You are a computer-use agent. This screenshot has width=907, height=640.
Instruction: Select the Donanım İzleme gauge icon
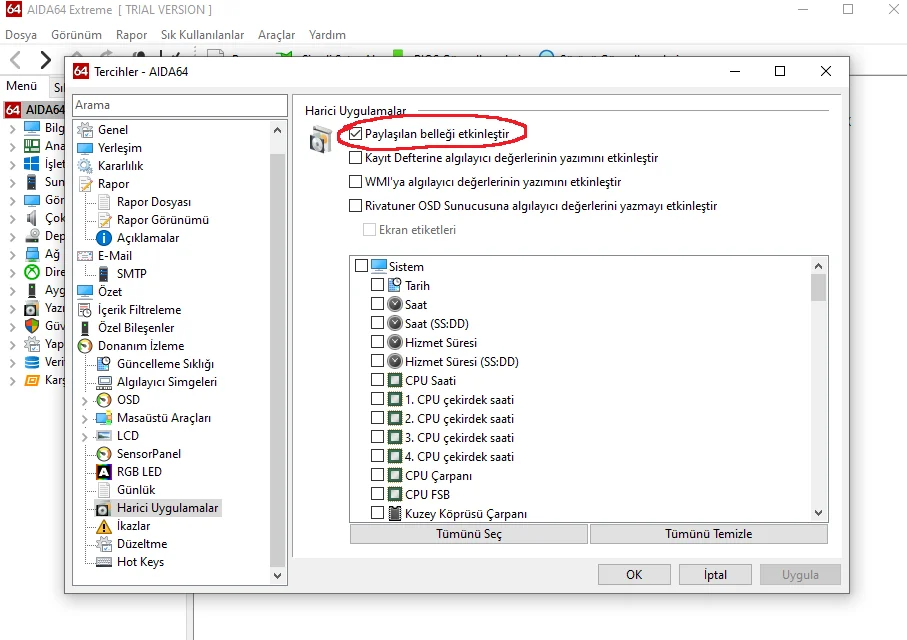(x=85, y=346)
